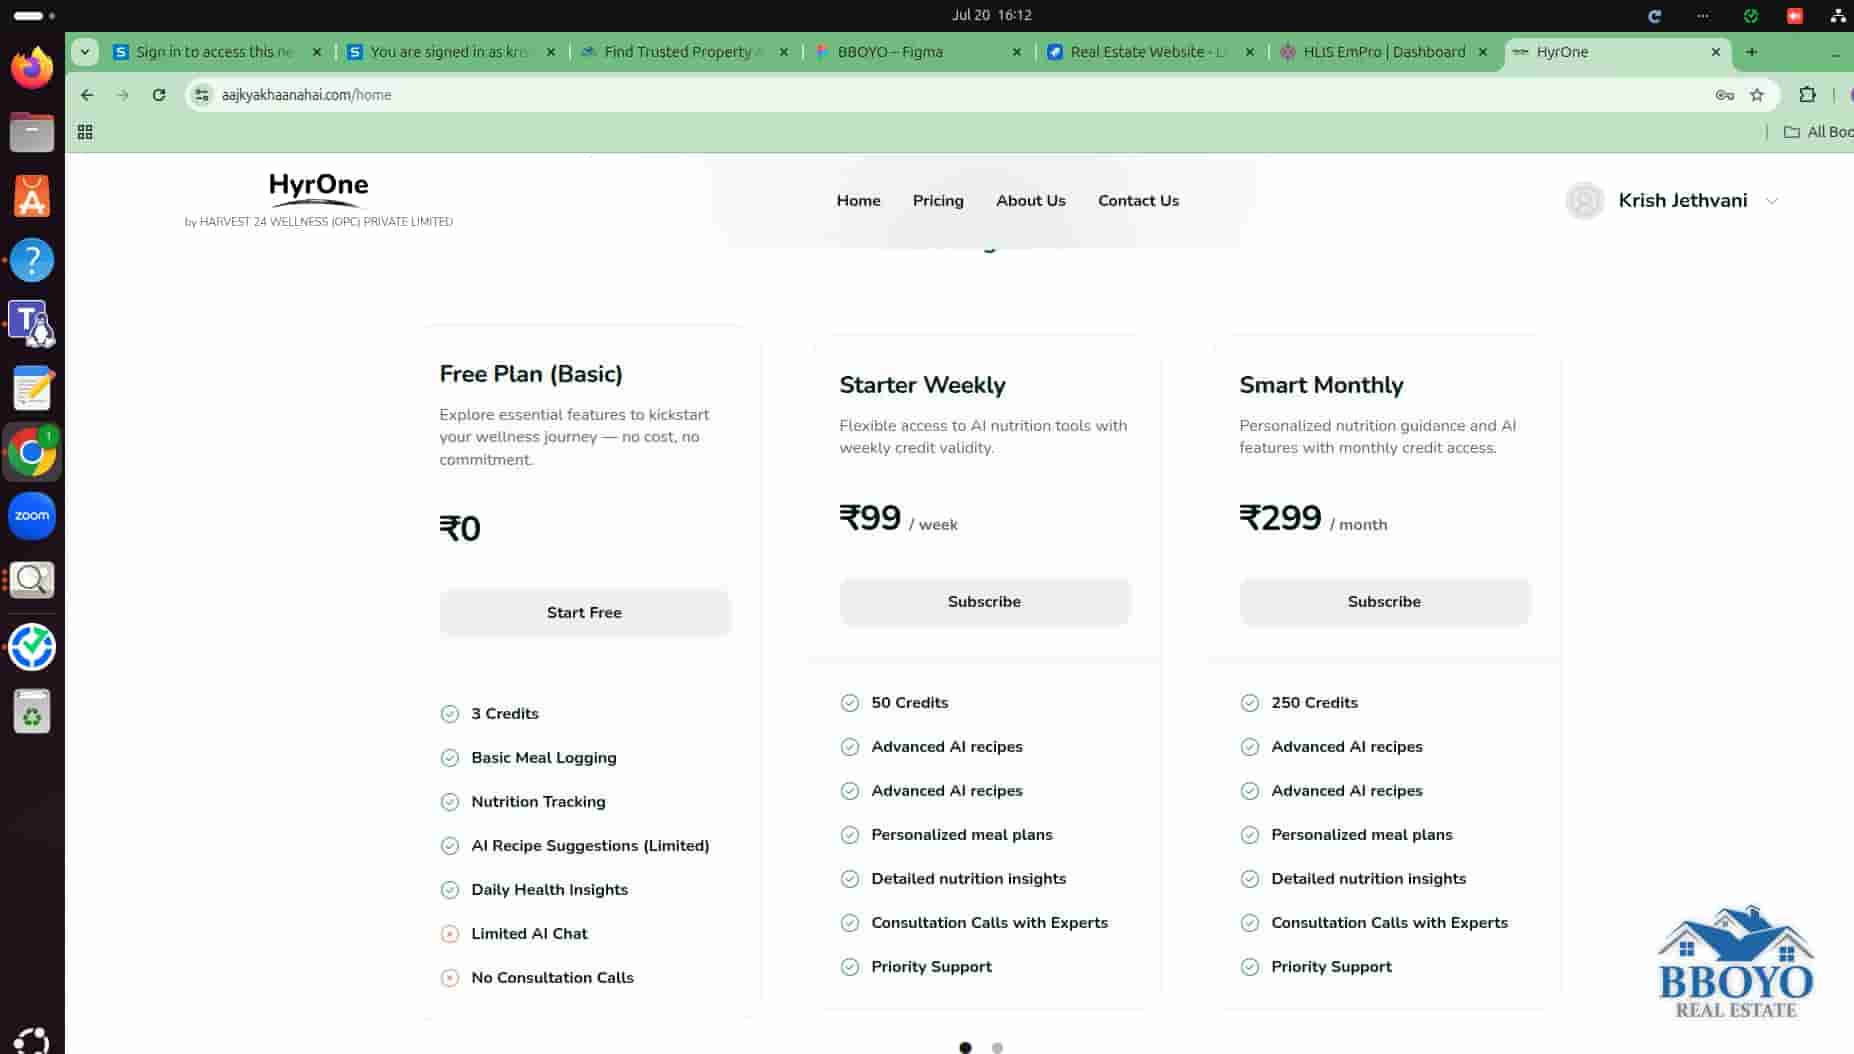The height and width of the screenshot is (1054, 1854).
Task: Launch Zoom from the Ubuntu dock
Action: 32,516
